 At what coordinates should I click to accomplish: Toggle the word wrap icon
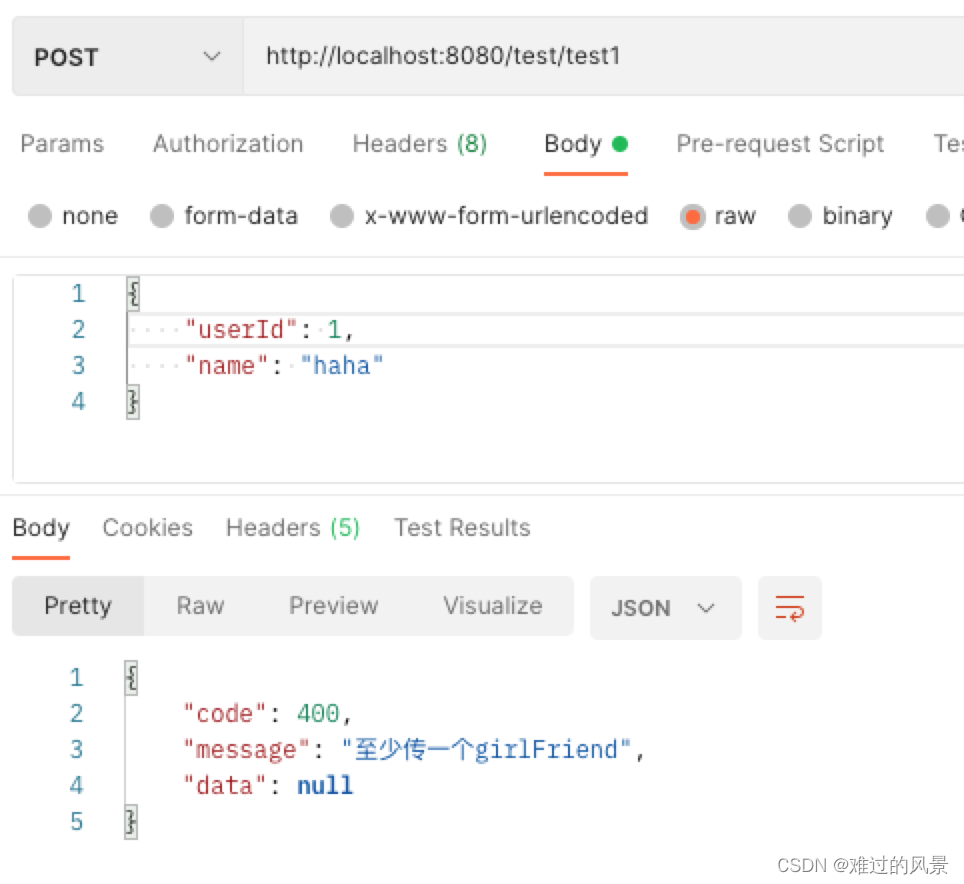pyautogui.click(x=790, y=608)
